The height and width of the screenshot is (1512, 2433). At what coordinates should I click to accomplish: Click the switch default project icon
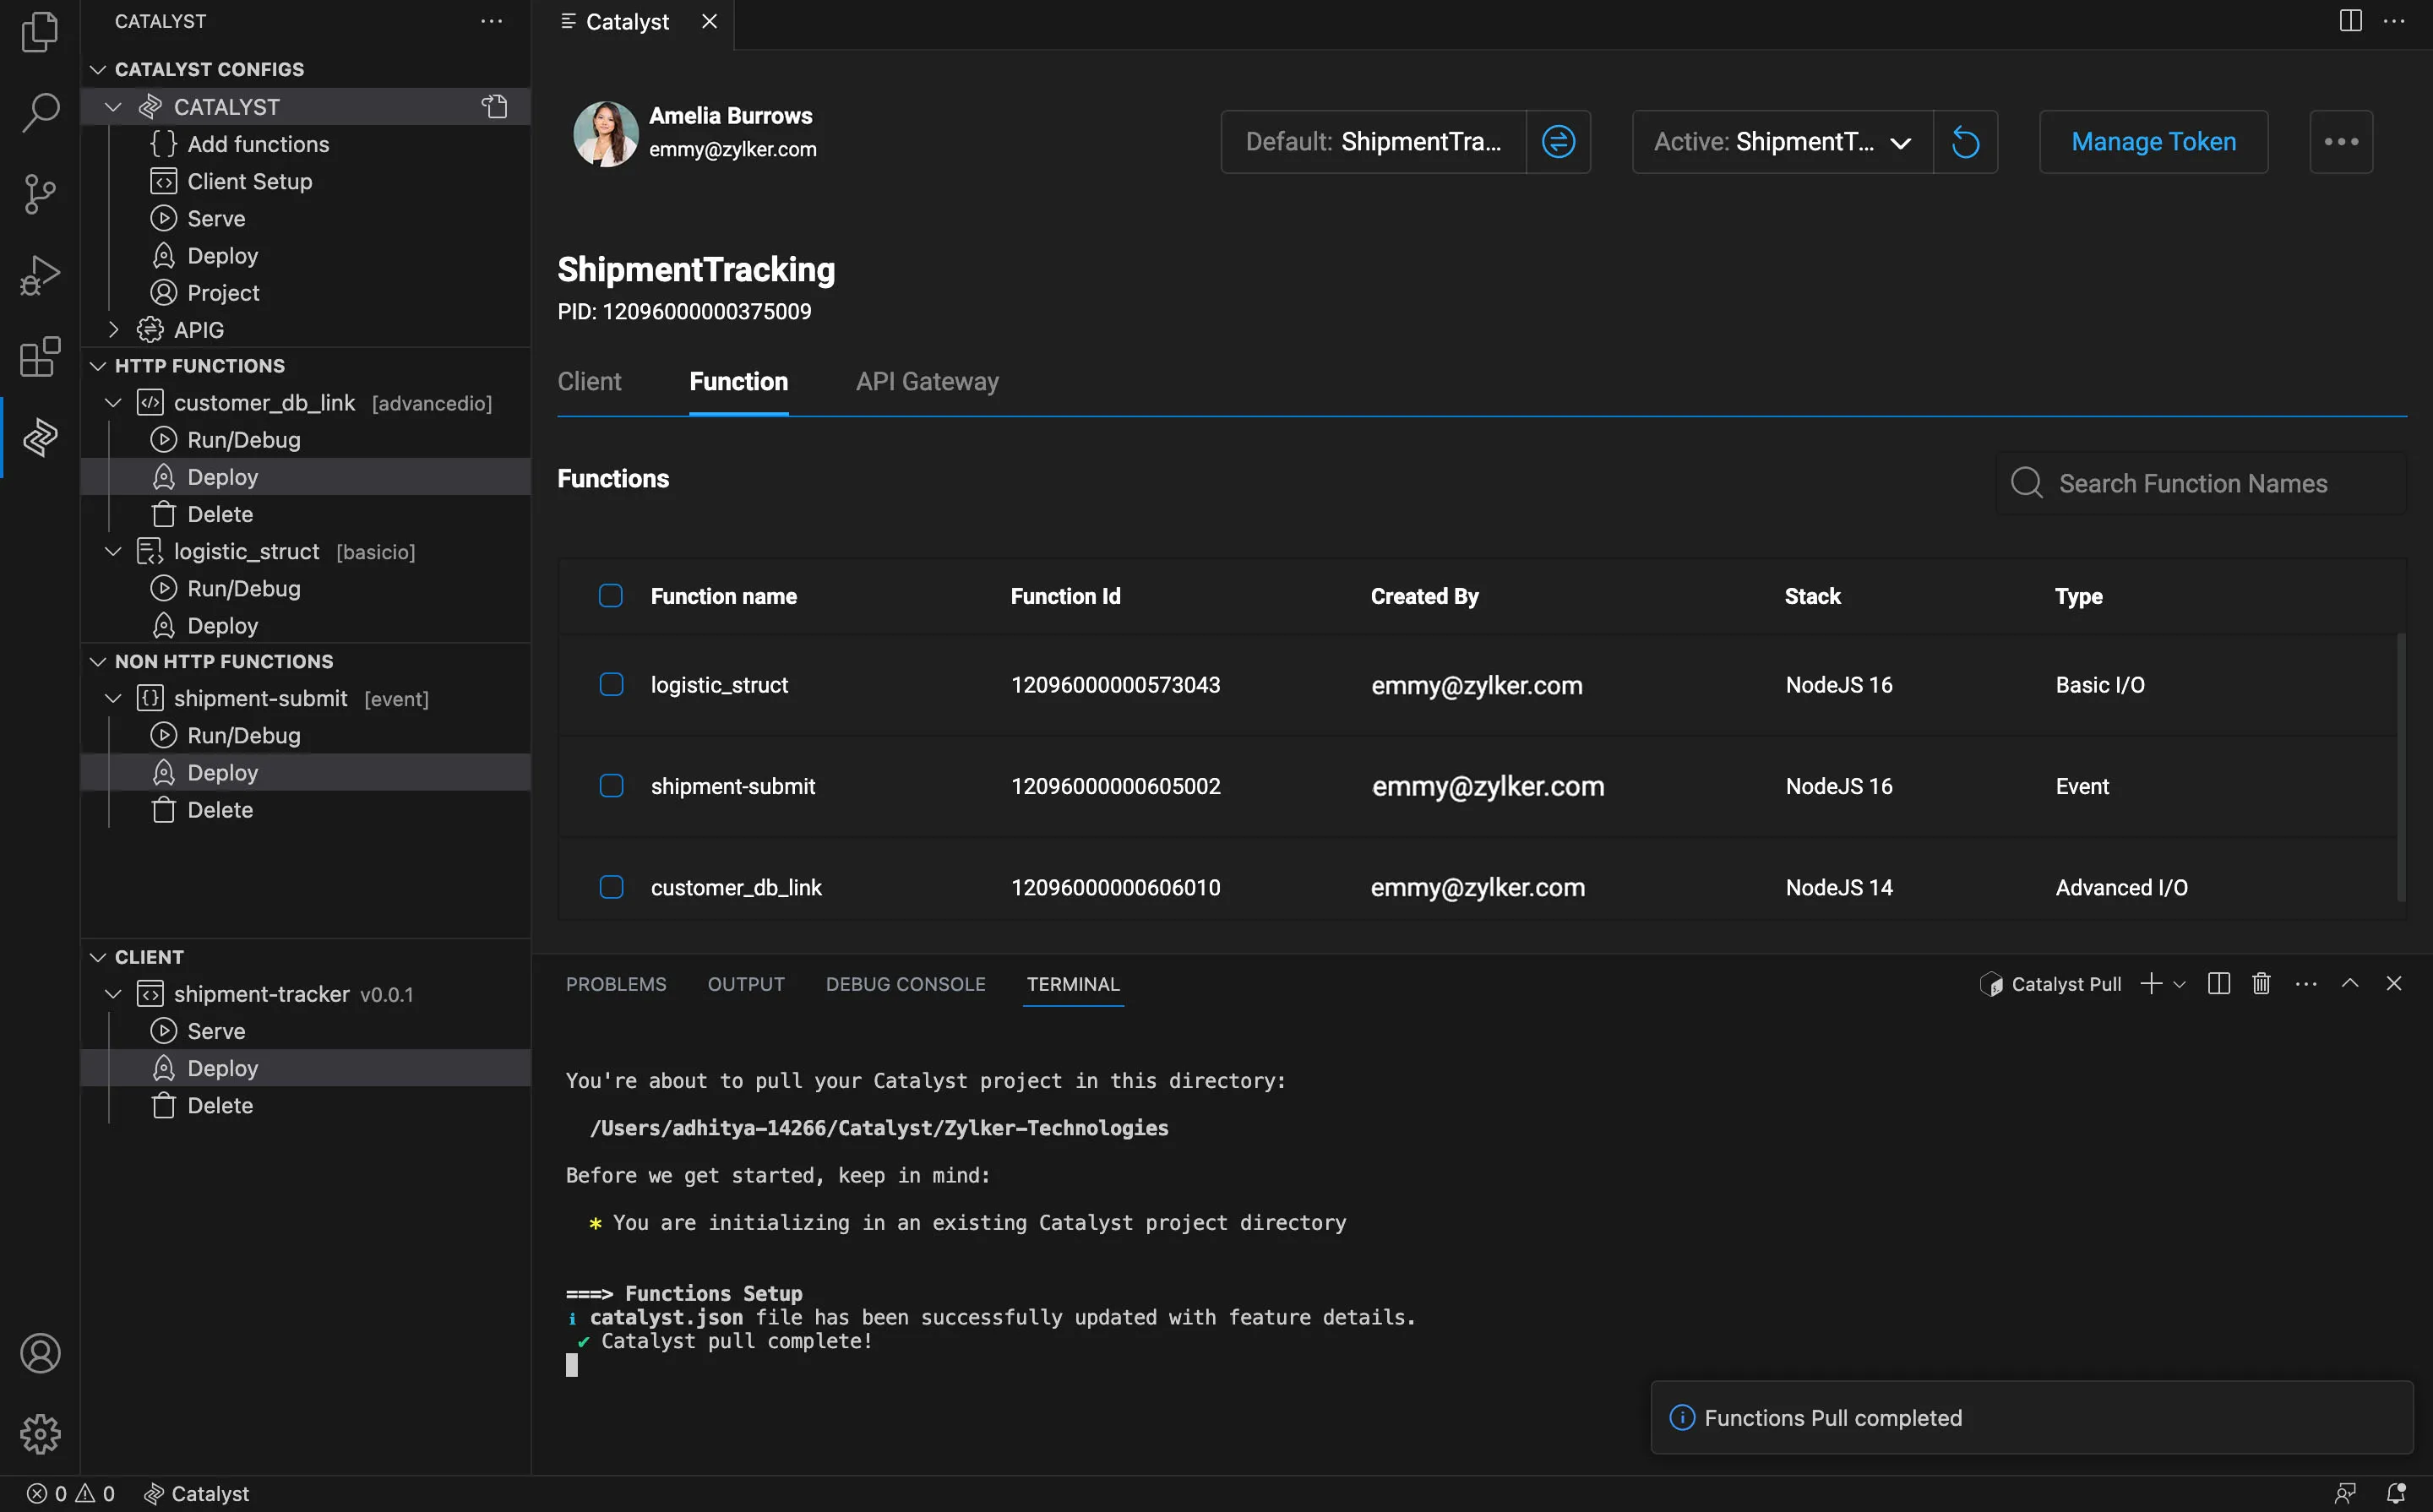[x=1558, y=142]
